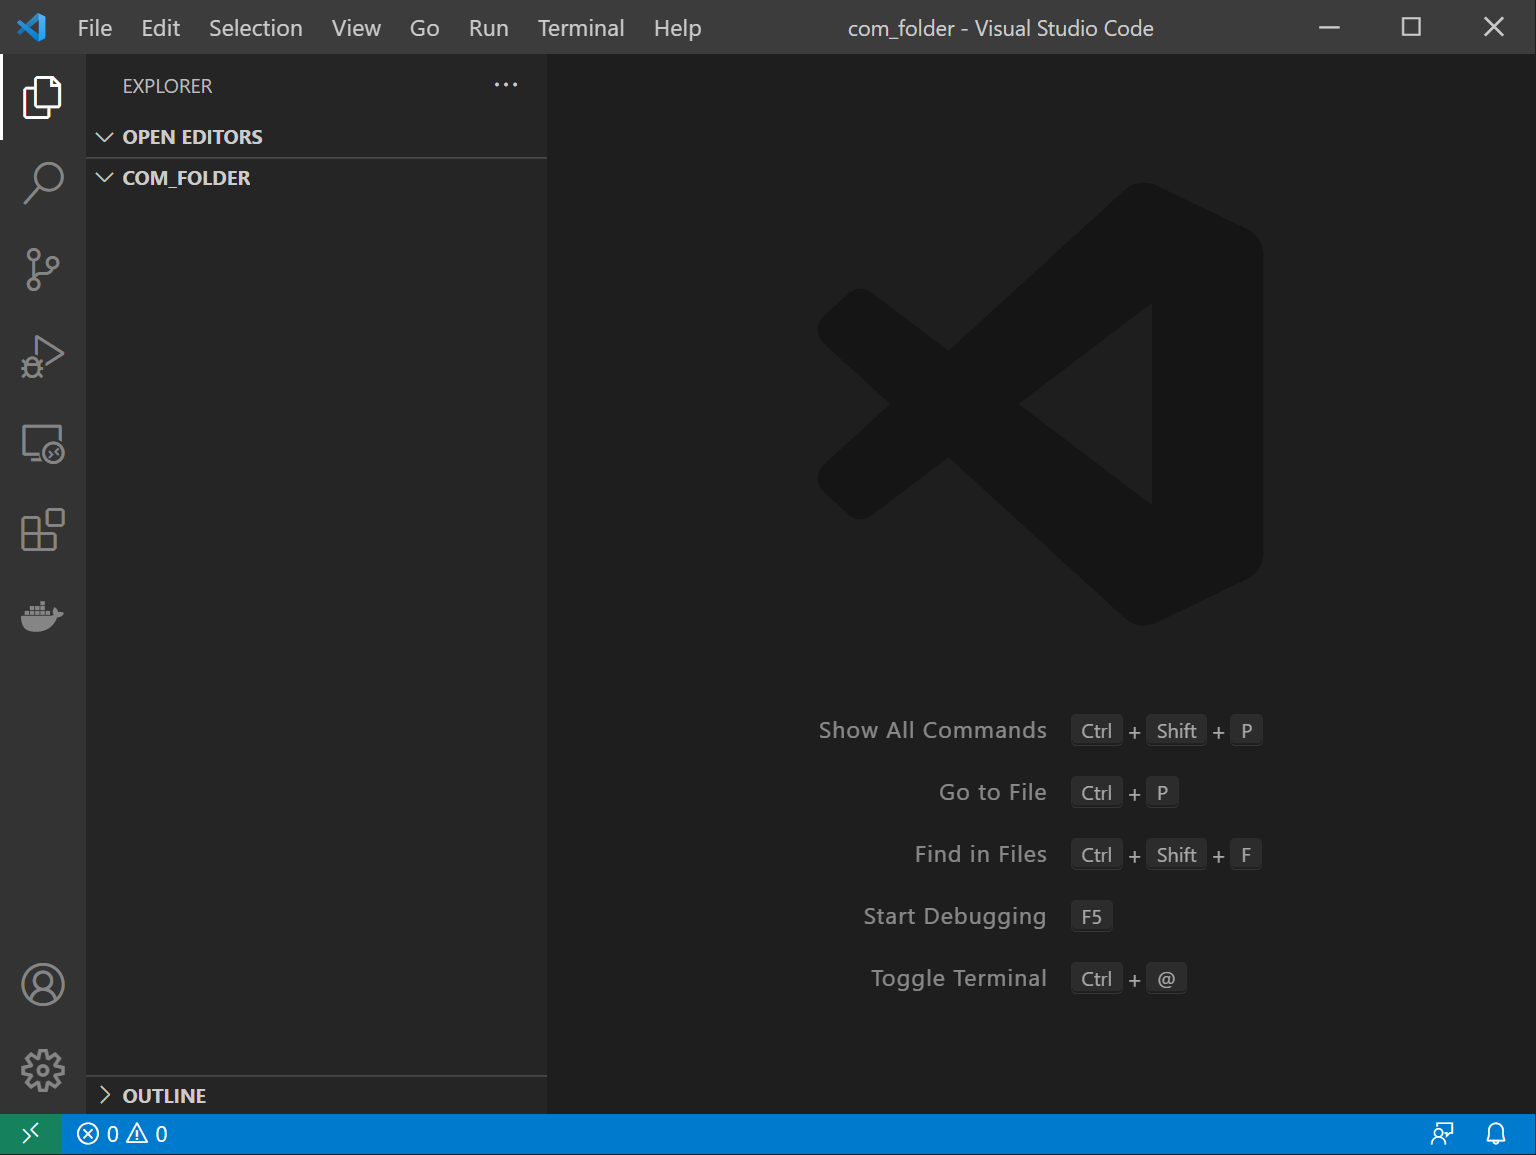Screen dimensions: 1536x1155
Task: Click the 'com_folder - Visual Studio Code' title
Action: tap(1000, 28)
